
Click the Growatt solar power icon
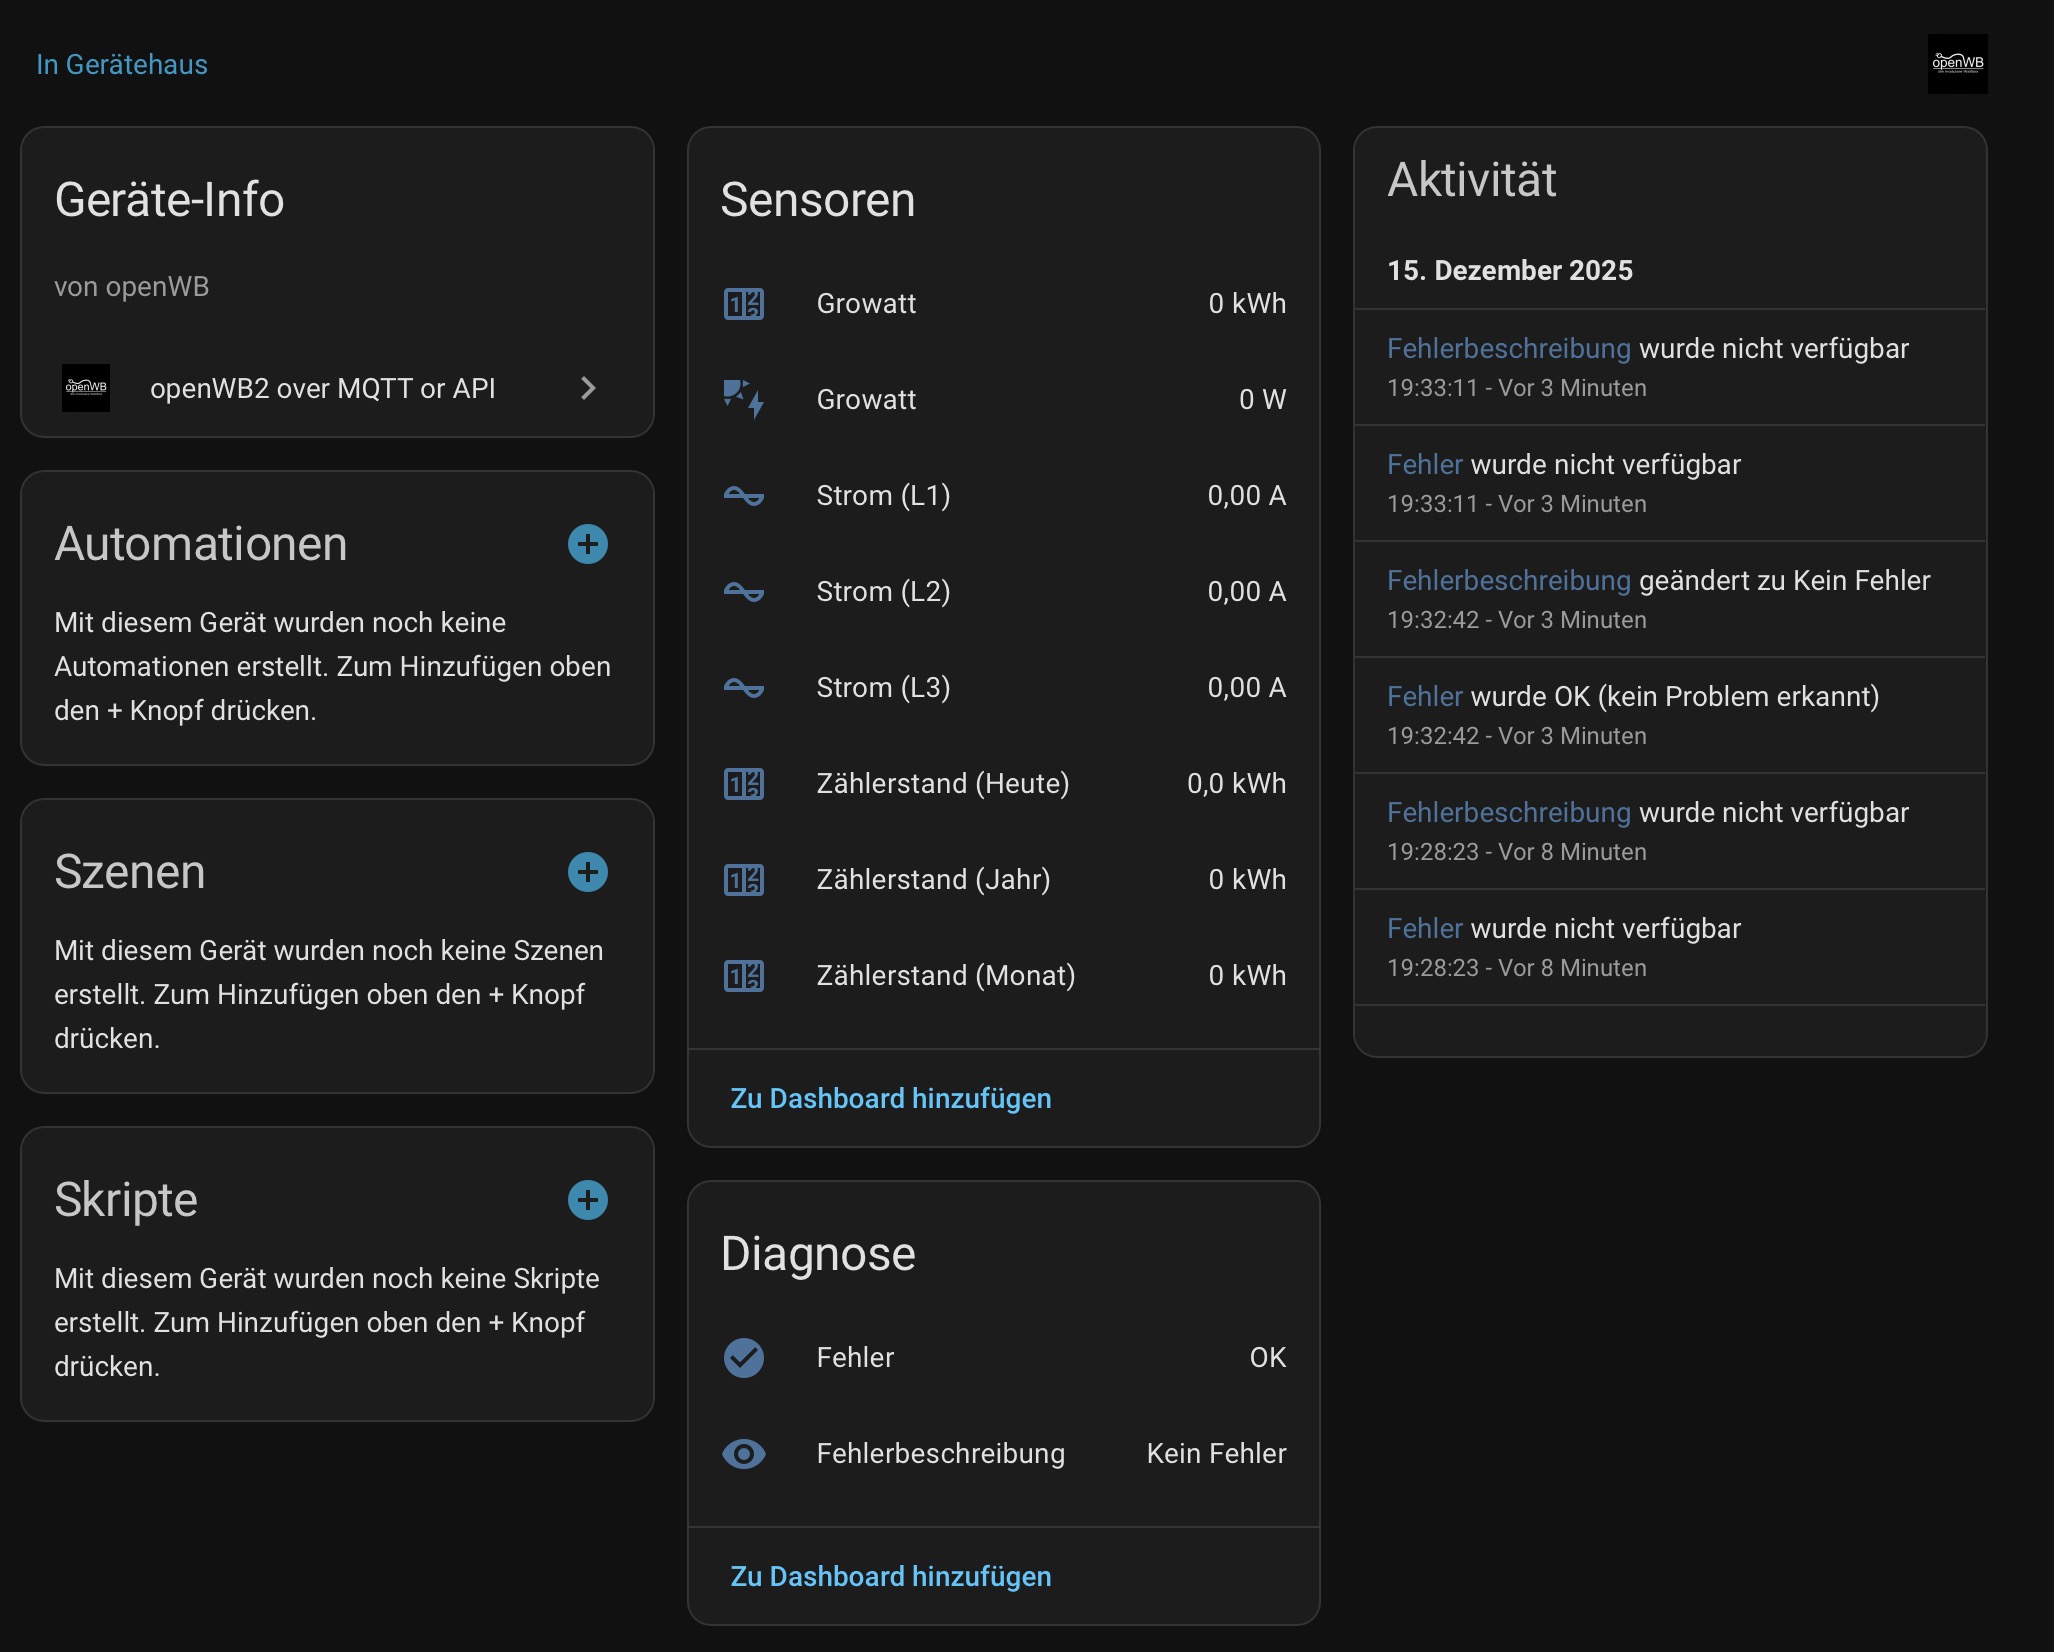tap(743, 399)
